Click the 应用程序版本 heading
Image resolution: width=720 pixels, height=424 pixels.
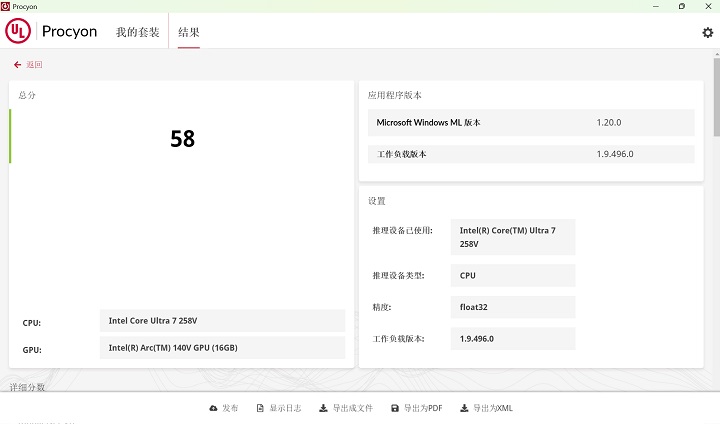pos(394,95)
